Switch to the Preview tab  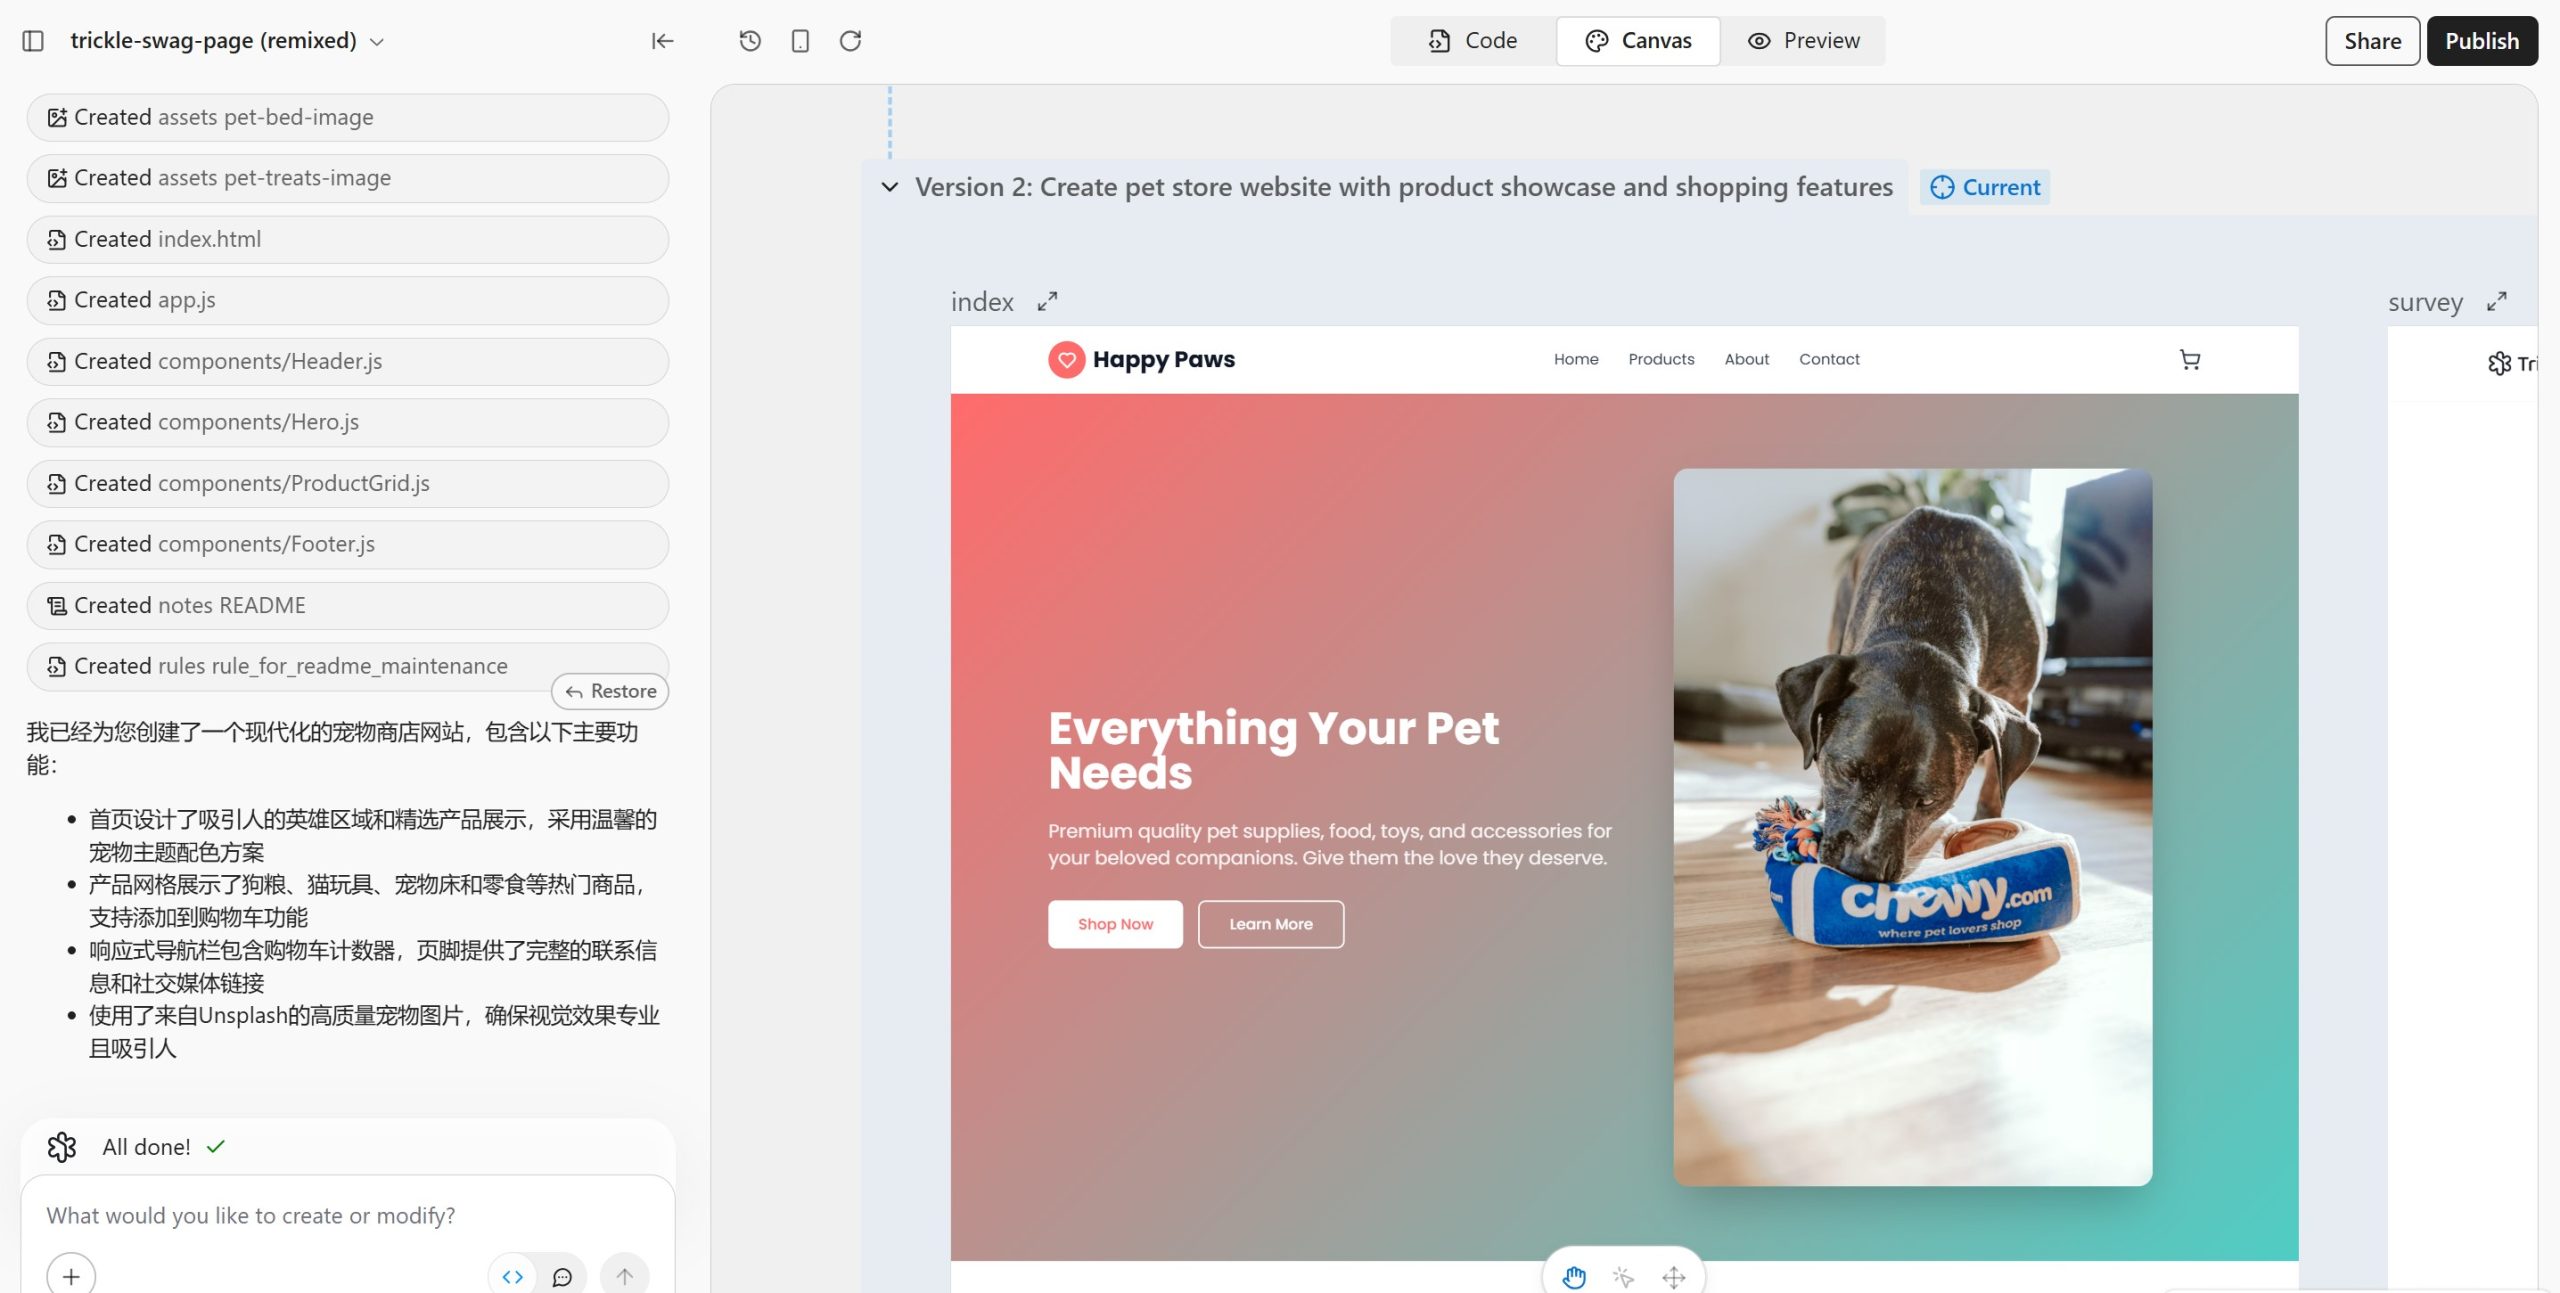click(x=1803, y=41)
